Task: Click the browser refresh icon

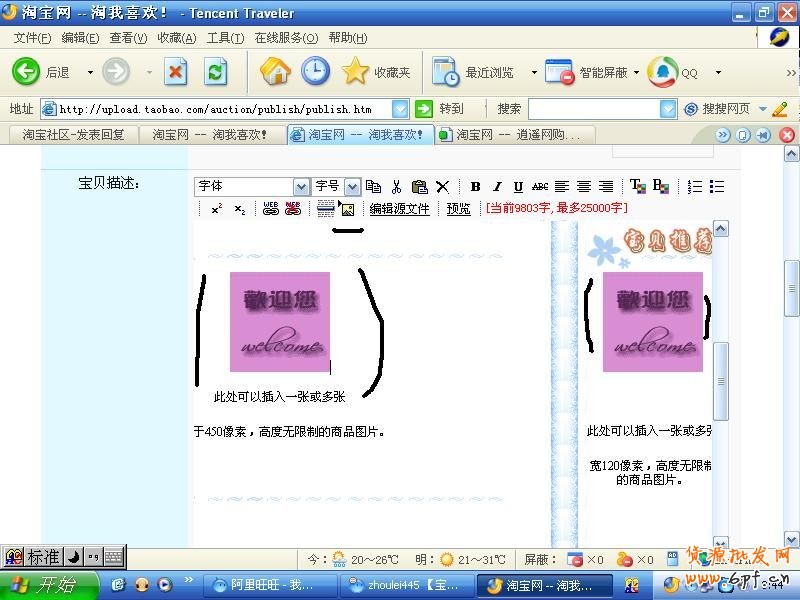Action: 215,71
